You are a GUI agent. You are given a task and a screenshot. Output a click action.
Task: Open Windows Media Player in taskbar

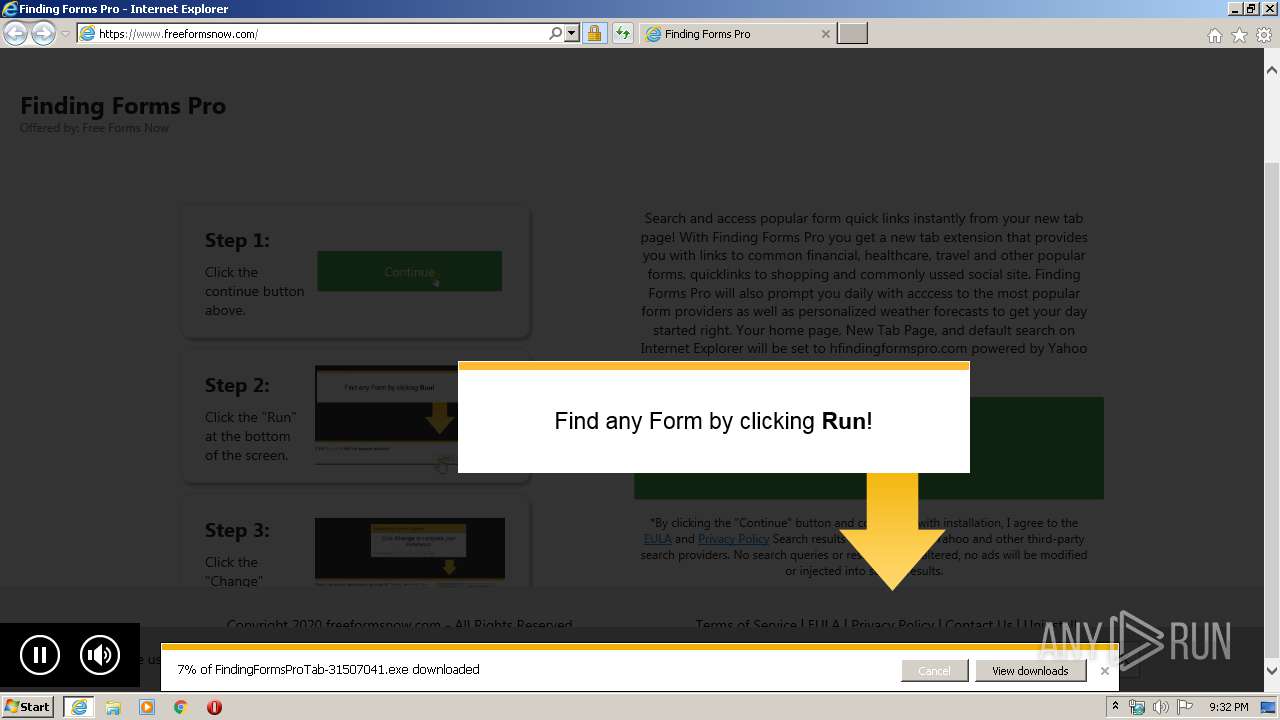[x=147, y=707]
